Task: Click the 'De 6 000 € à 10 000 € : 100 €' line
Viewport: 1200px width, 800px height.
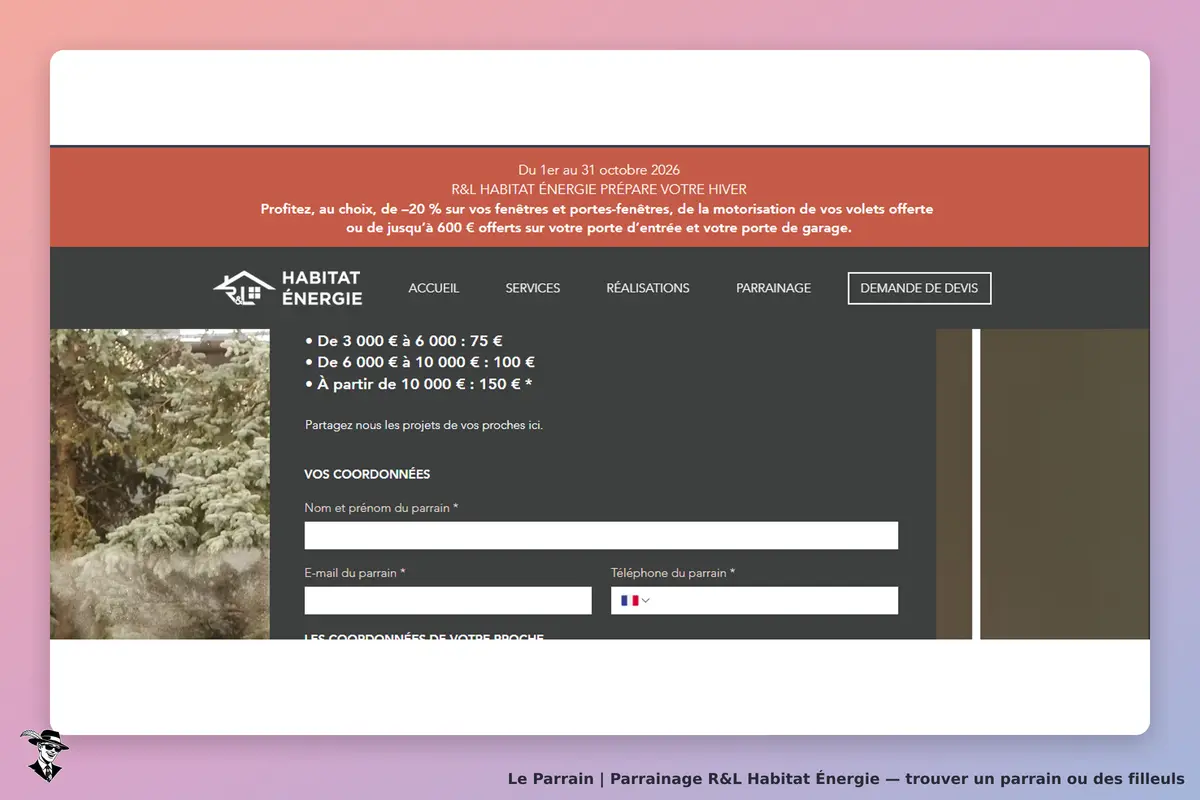Action: pos(420,362)
